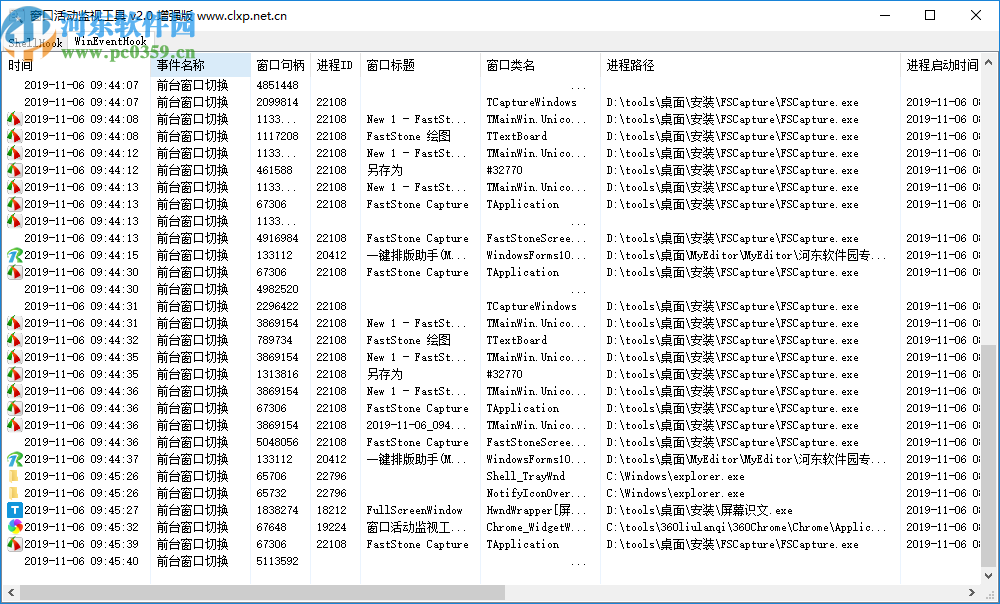Sort by the 时间 column header
The image size is (1000, 604).
tap(77, 65)
